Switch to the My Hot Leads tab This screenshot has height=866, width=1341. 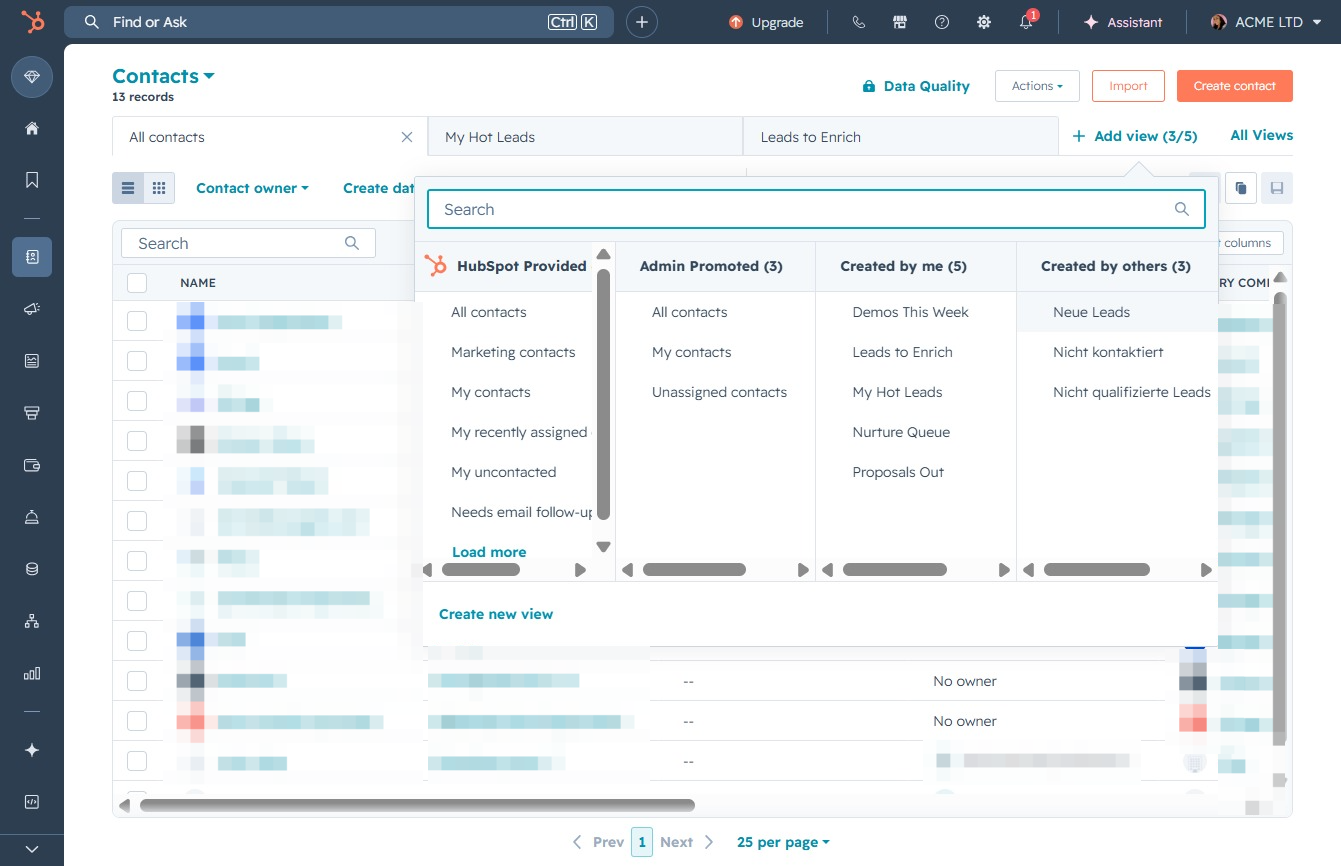(585, 137)
